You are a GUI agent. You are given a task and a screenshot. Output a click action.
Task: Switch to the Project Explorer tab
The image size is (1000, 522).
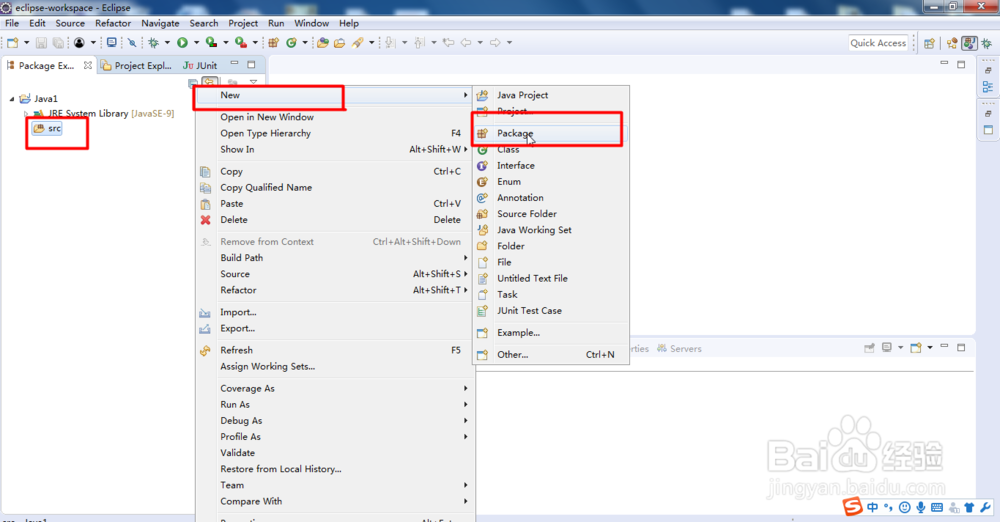[136, 65]
